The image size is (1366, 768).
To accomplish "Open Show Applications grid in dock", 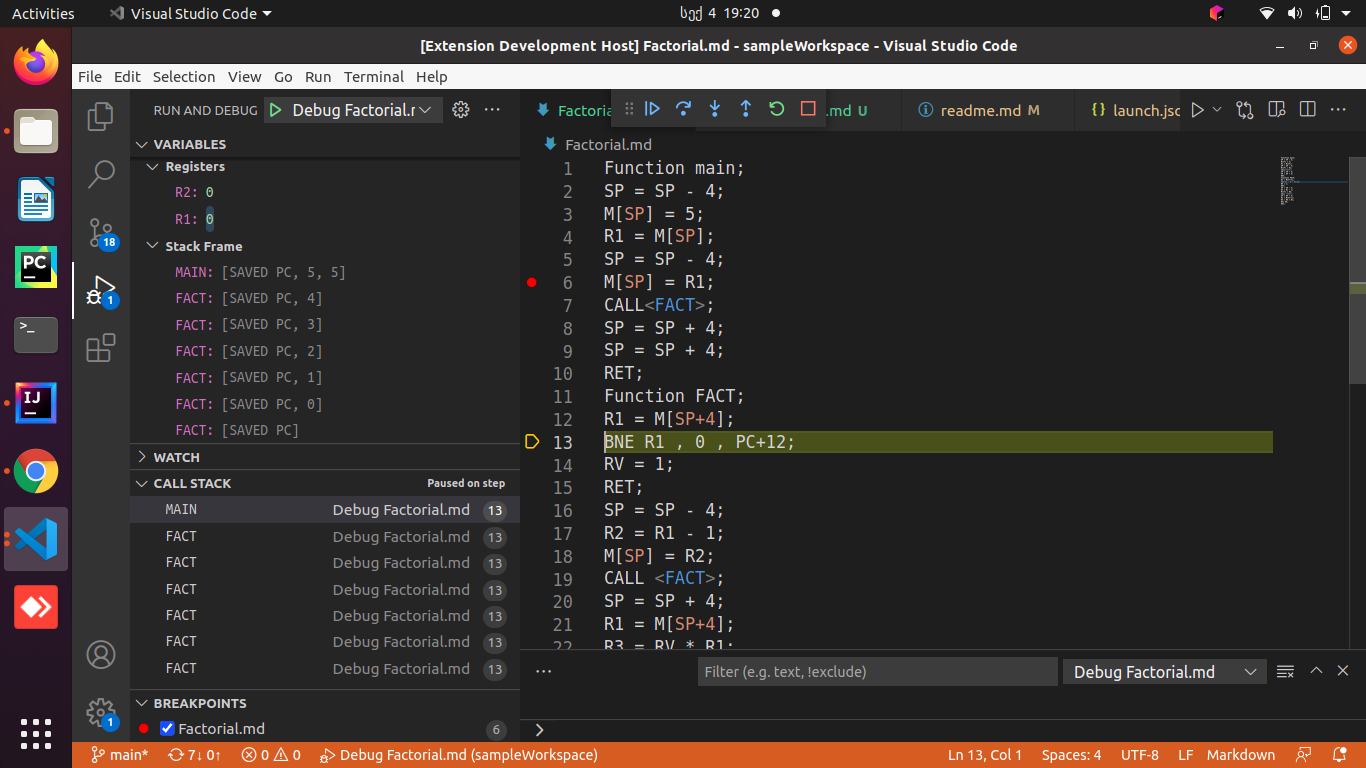I will click(36, 733).
